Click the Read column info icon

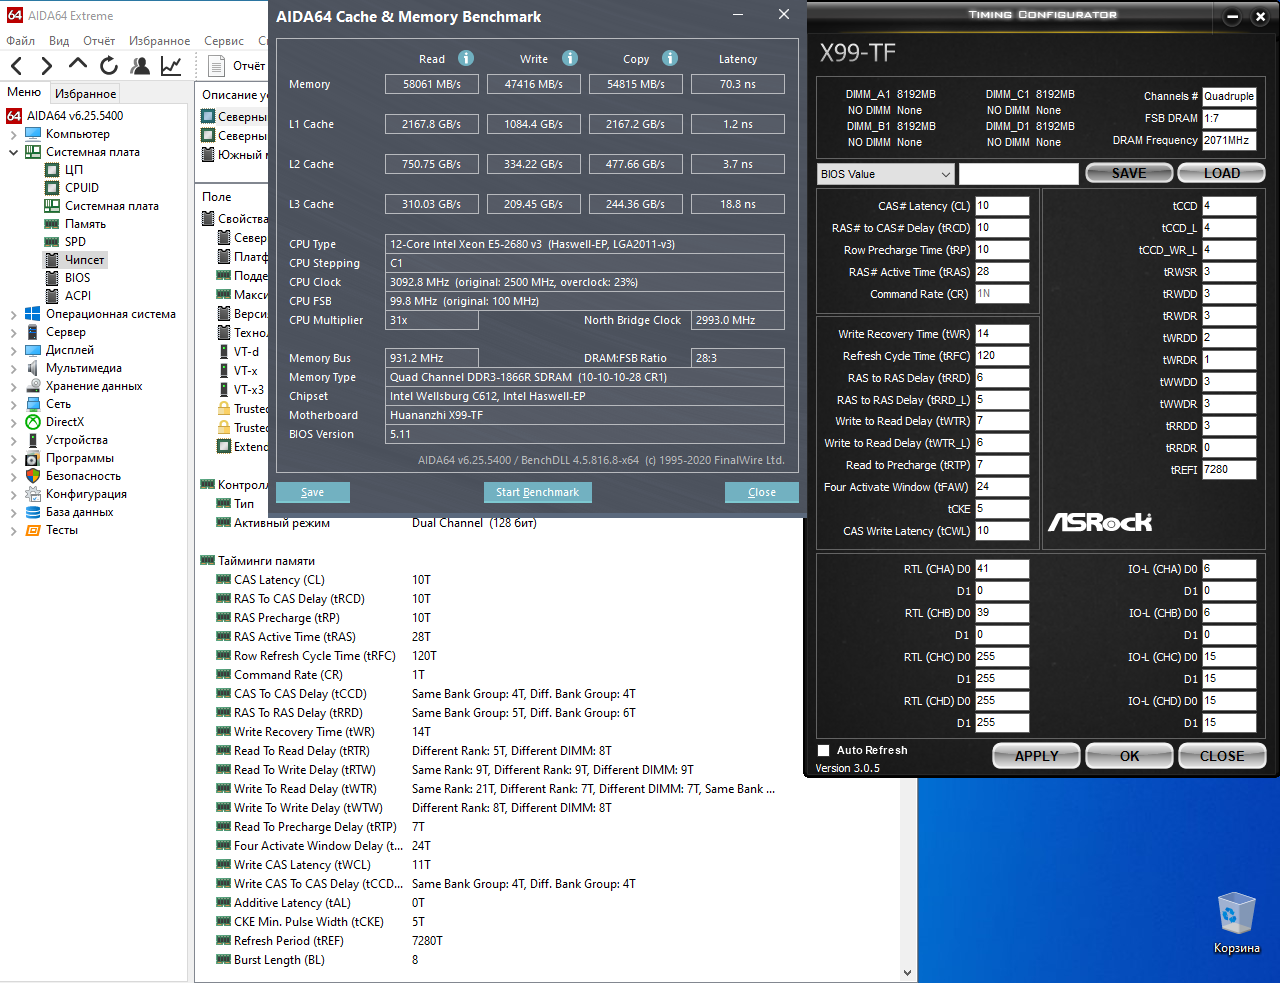(x=466, y=58)
